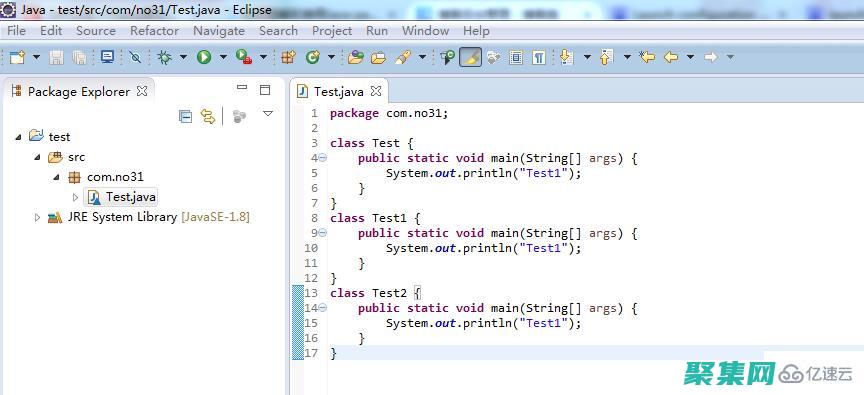This screenshot has width=864, height=395.
Task: Toggle Block Selection Mode
Action: click(x=516, y=57)
